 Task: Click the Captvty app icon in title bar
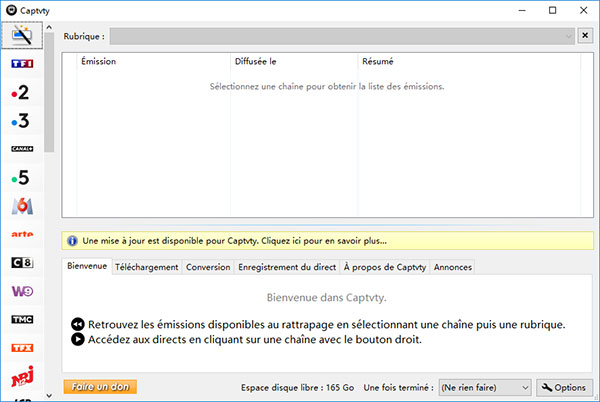click(x=11, y=10)
